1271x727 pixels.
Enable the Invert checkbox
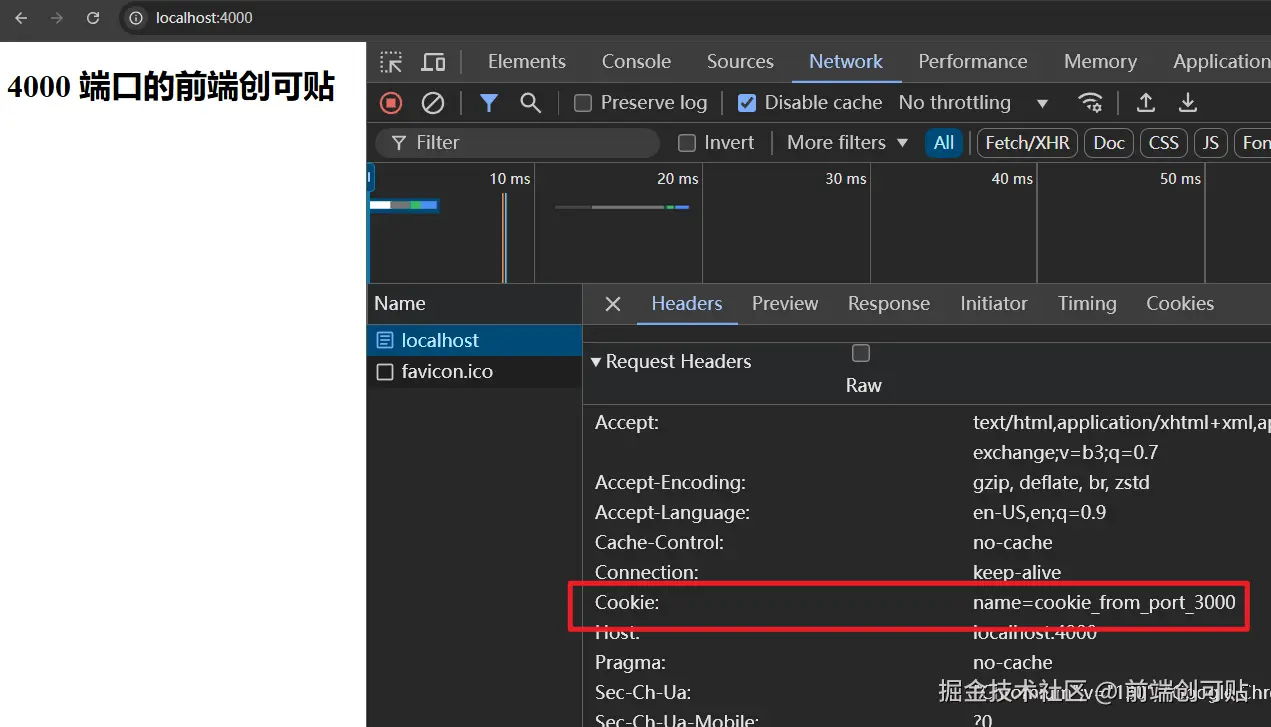click(x=687, y=143)
